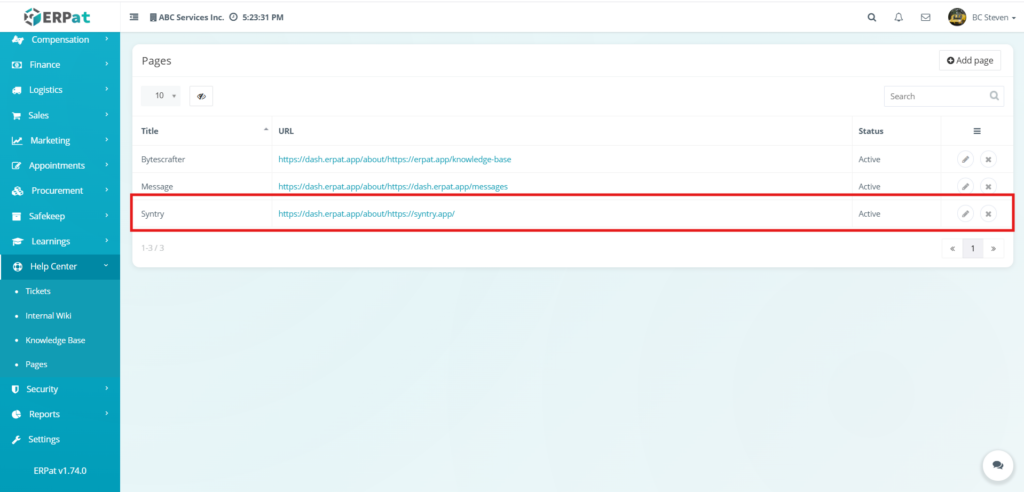The width and height of the screenshot is (1024, 492).
Task: Click the Message title cell
Action: pos(157,186)
